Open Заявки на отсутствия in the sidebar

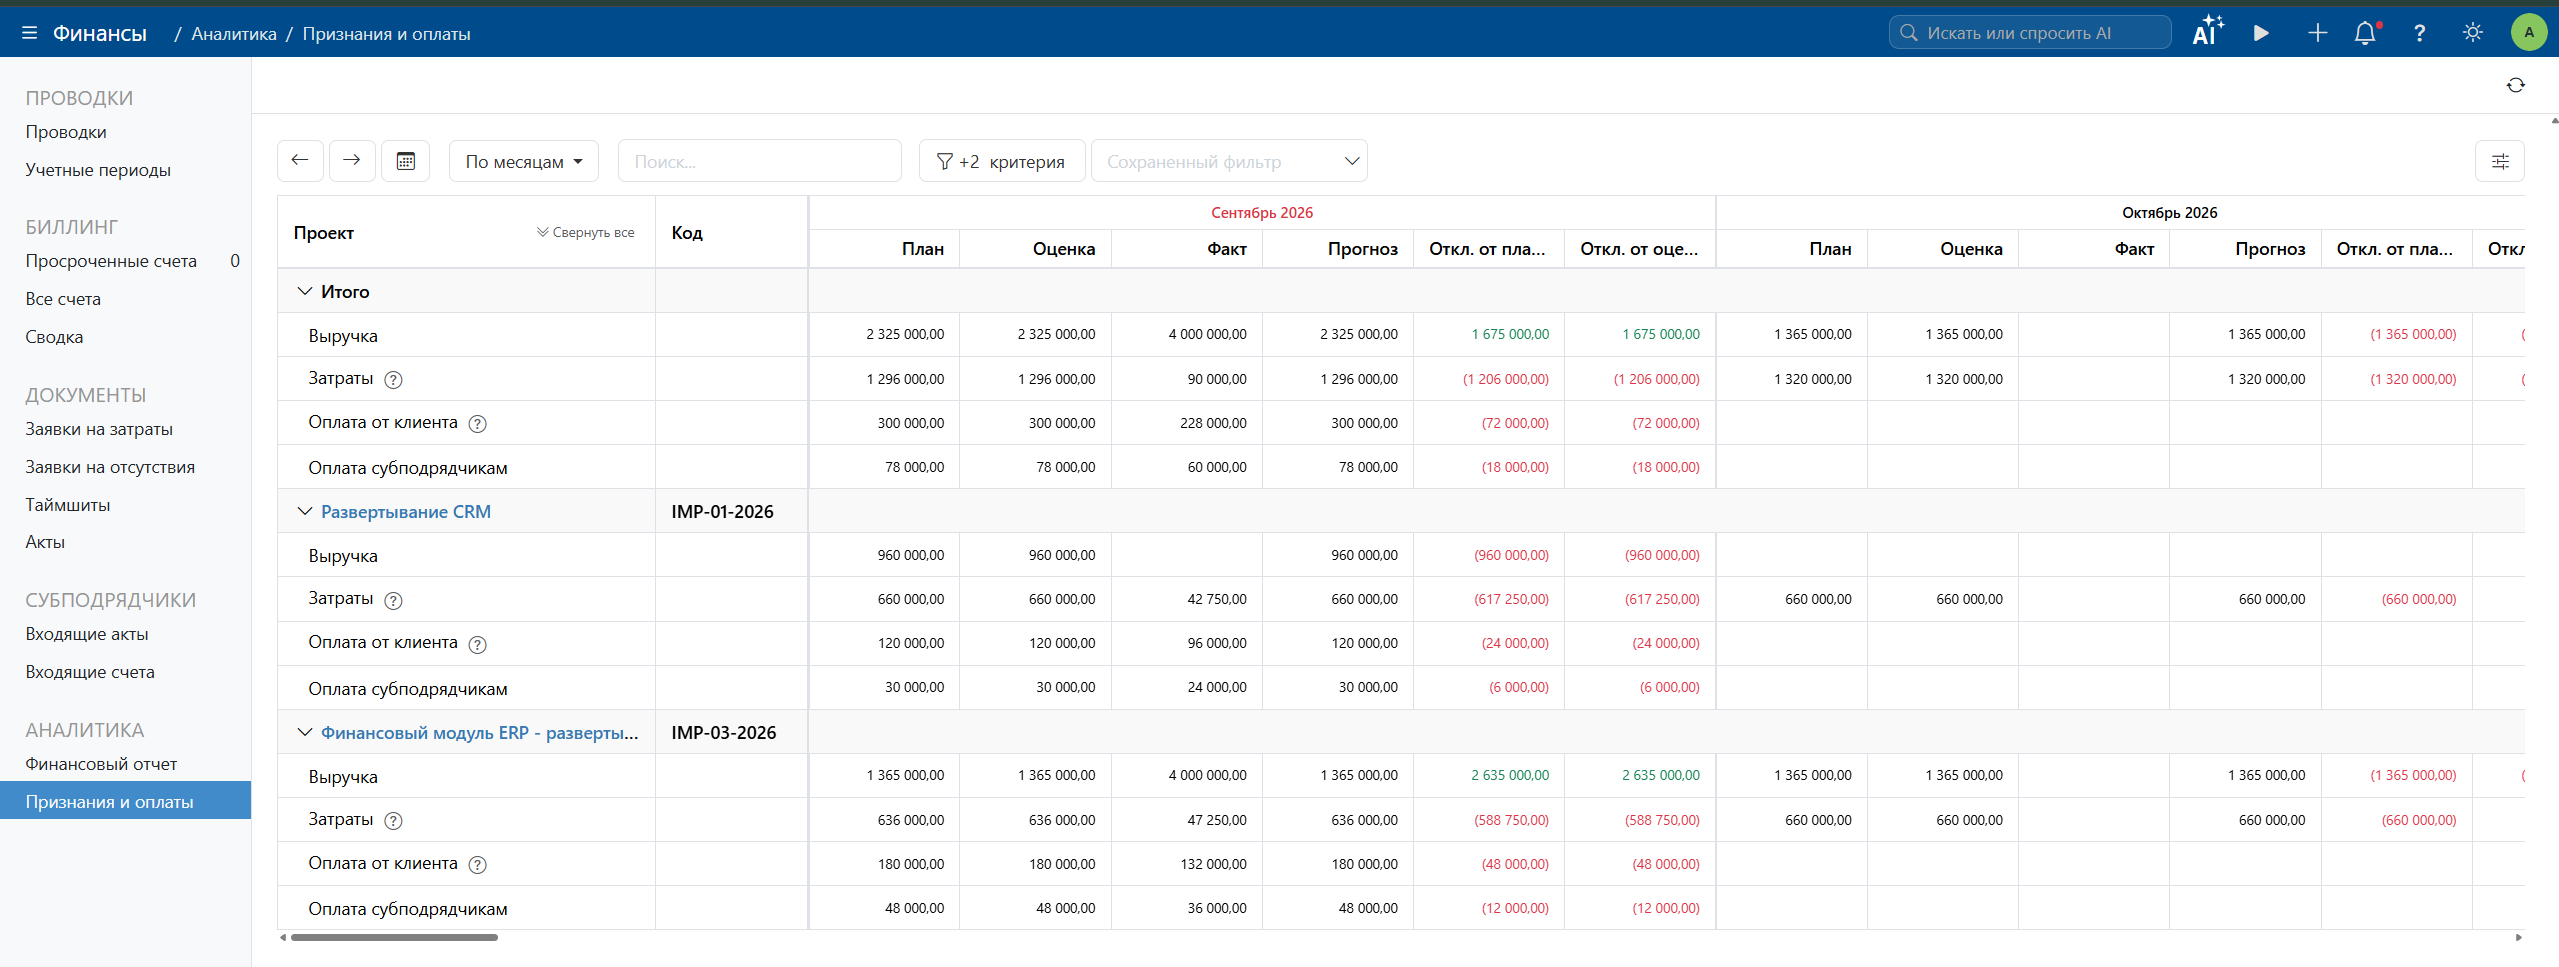[110, 467]
